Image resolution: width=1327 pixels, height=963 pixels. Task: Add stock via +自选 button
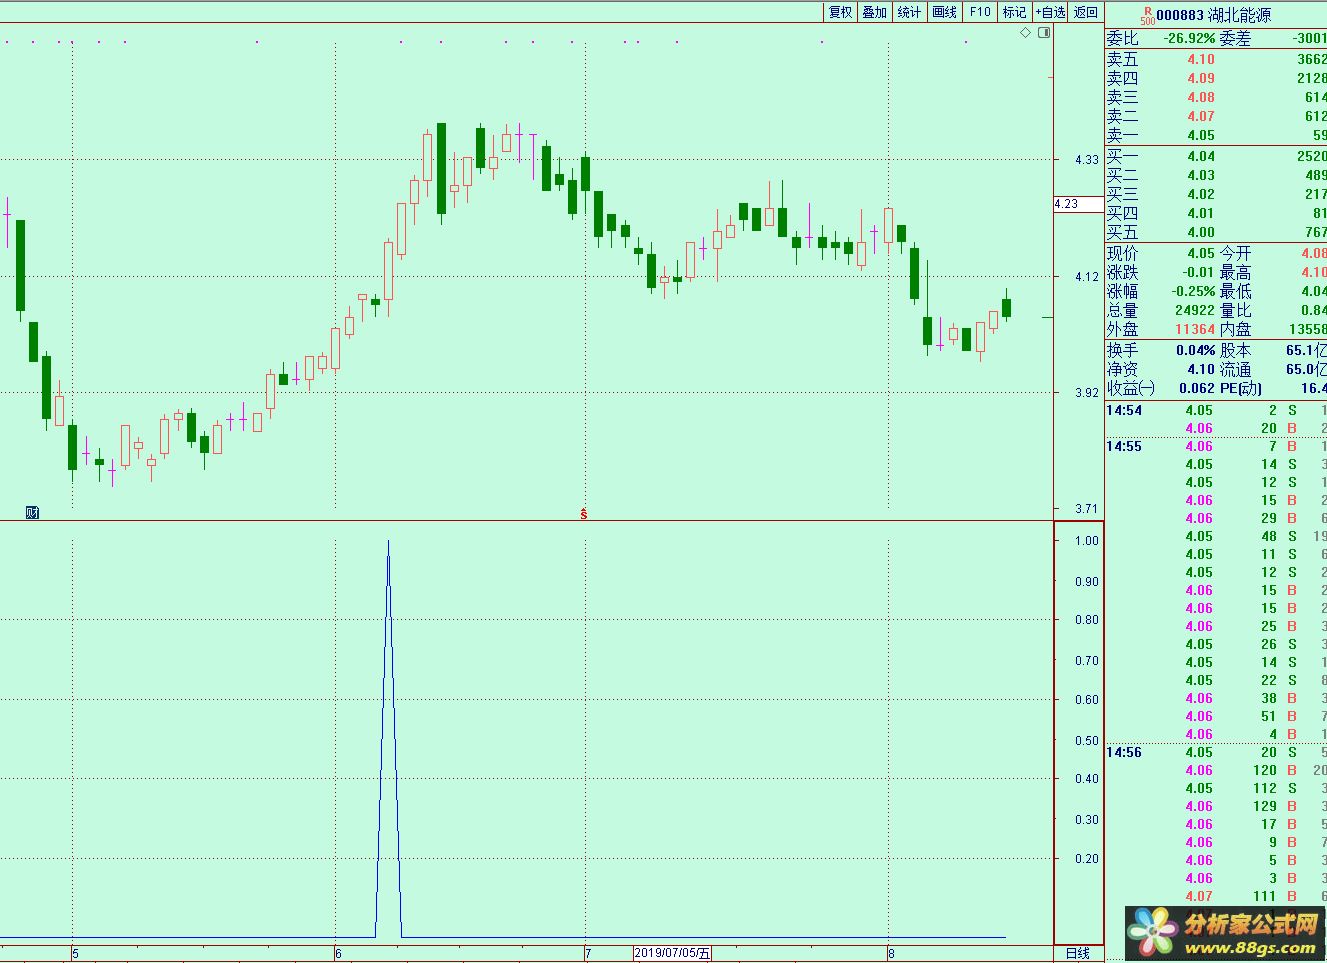[1050, 12]
